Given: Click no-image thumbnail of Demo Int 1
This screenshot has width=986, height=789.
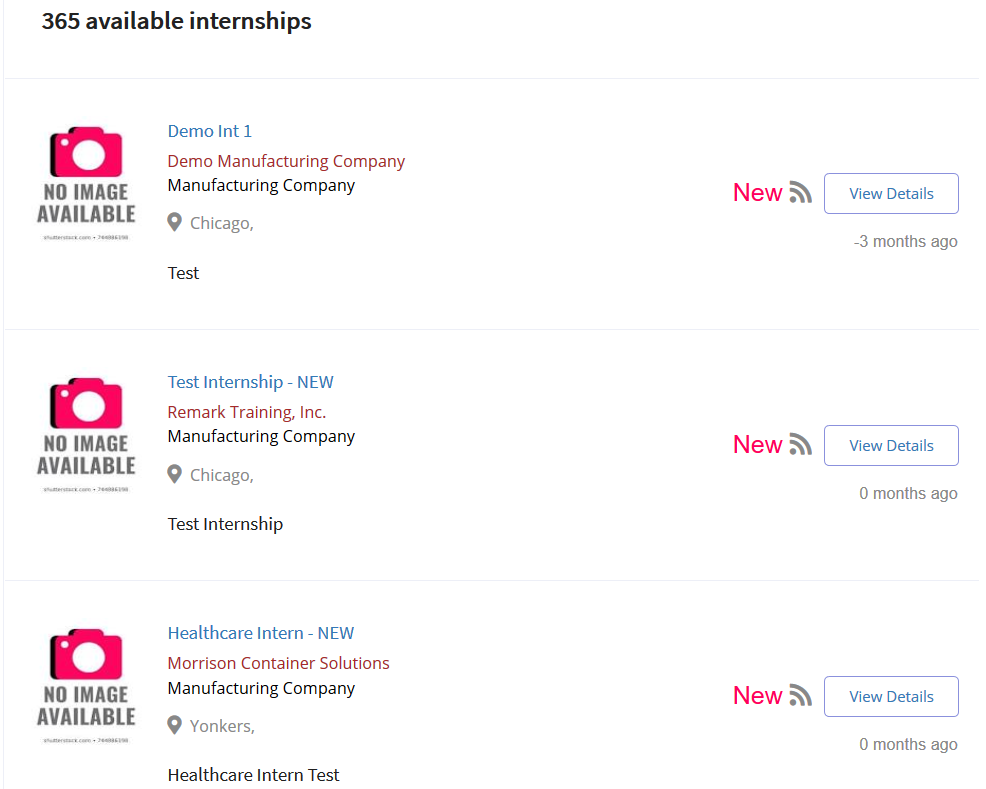Looking at the screenshot, I should pyautogui.click(x=86, y=183).
